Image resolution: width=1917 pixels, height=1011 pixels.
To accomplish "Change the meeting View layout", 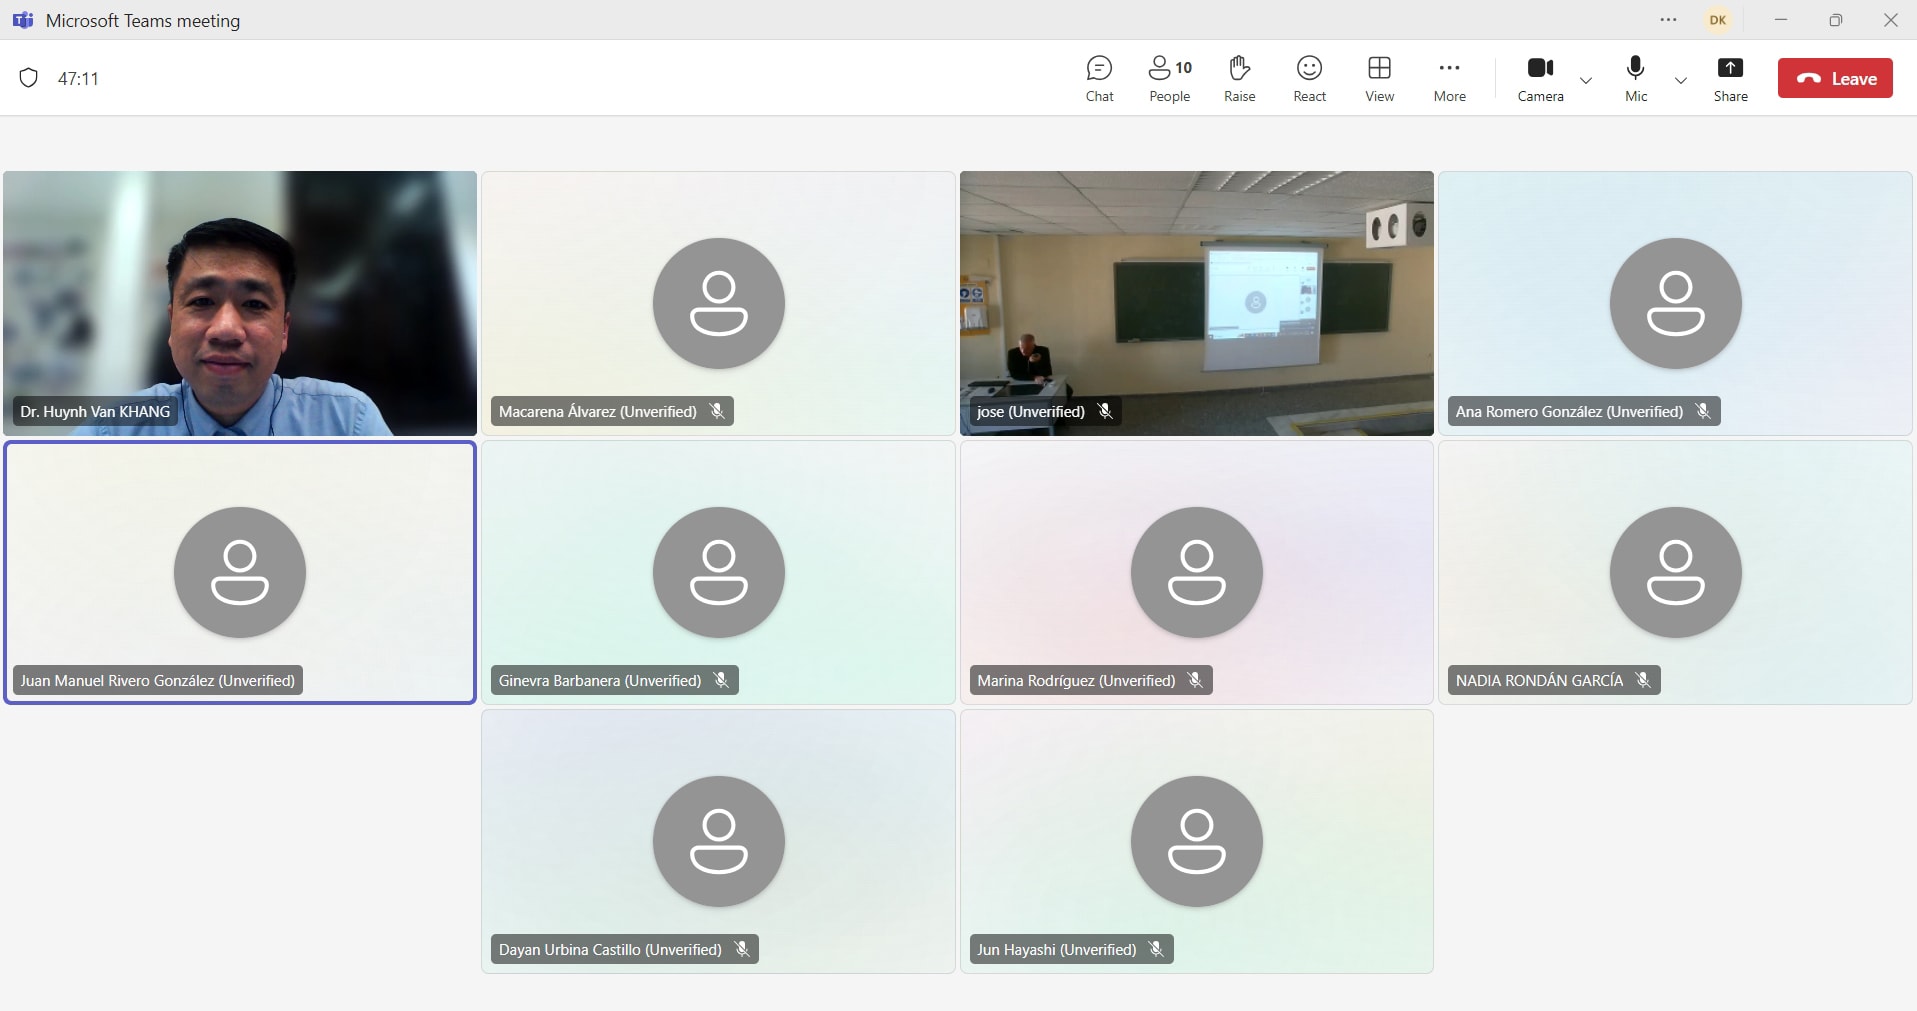I will pyautogui.click(x=1379, y=78).
